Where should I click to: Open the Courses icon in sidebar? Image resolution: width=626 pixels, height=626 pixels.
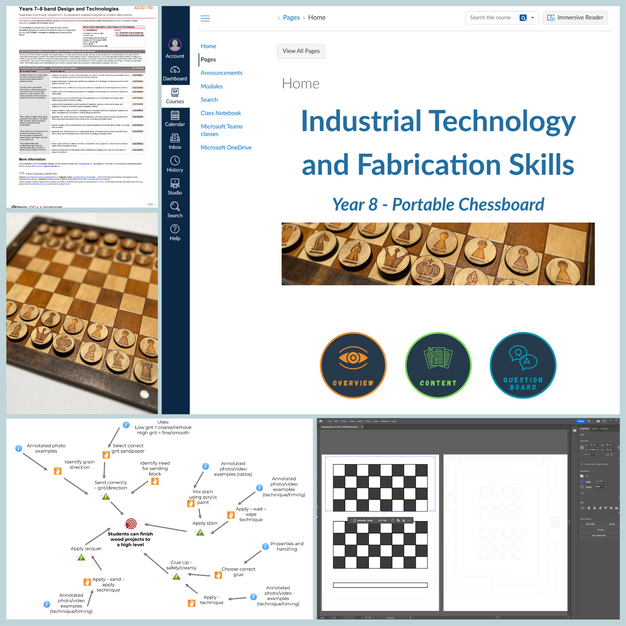pos(175,94)
